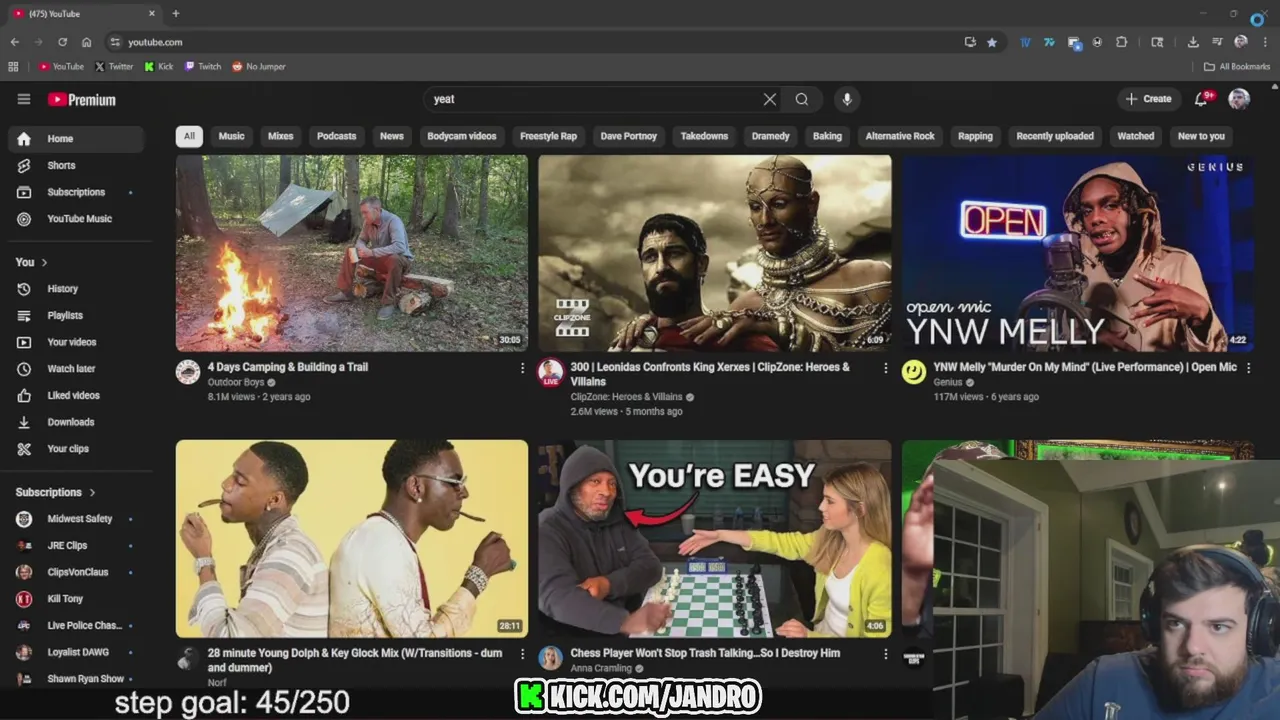Open 'Your clips' in sidebar
This screenshot has width=1280, height=720.
[76, 449]
